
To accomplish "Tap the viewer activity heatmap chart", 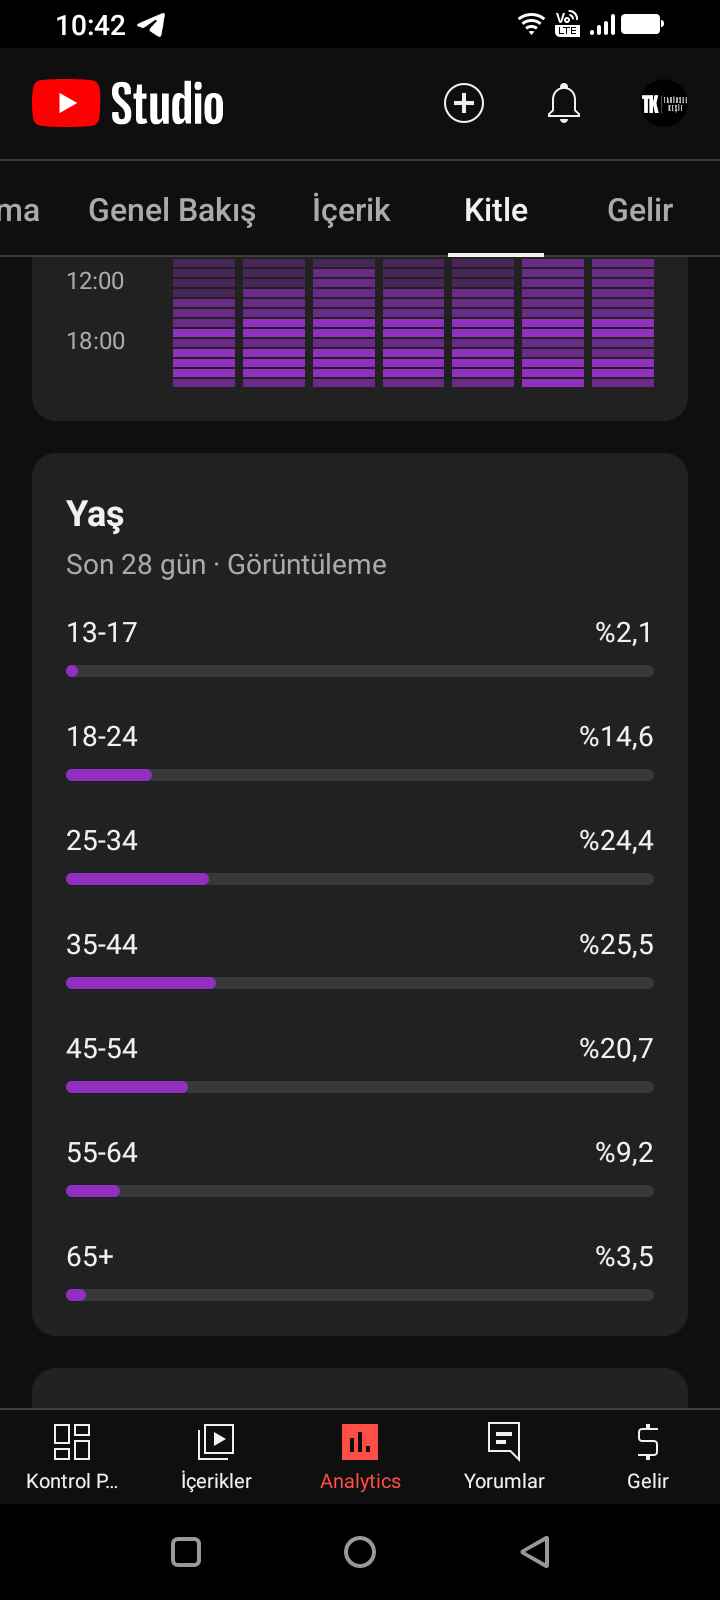I will 413,323.
